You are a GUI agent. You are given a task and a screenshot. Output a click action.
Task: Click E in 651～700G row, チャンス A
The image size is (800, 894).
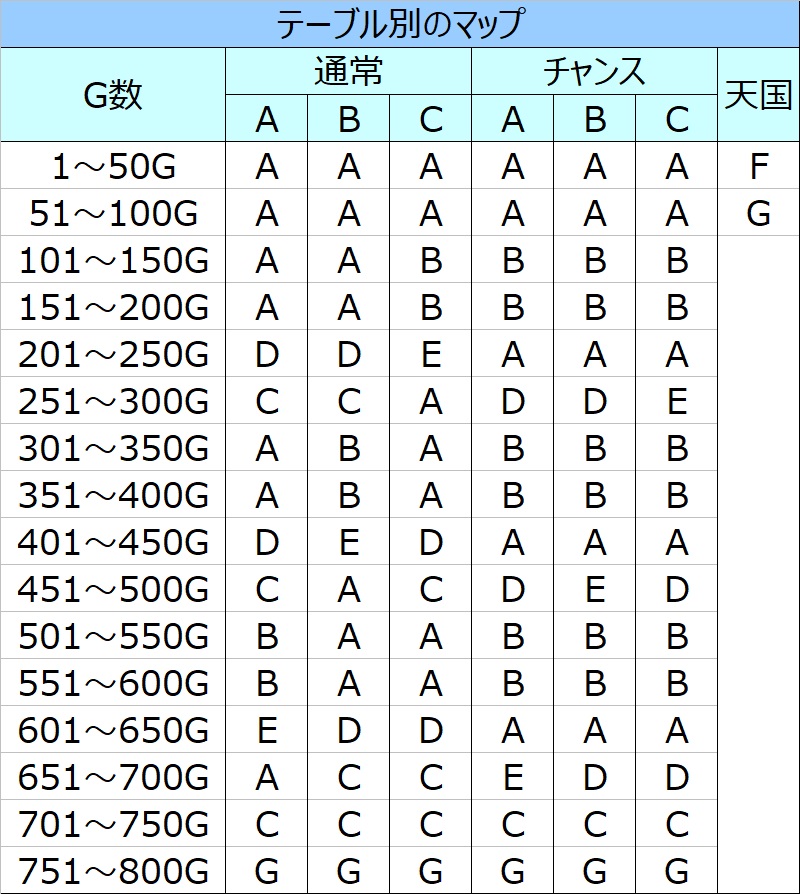pyautogui.click(x=513, y=778)
